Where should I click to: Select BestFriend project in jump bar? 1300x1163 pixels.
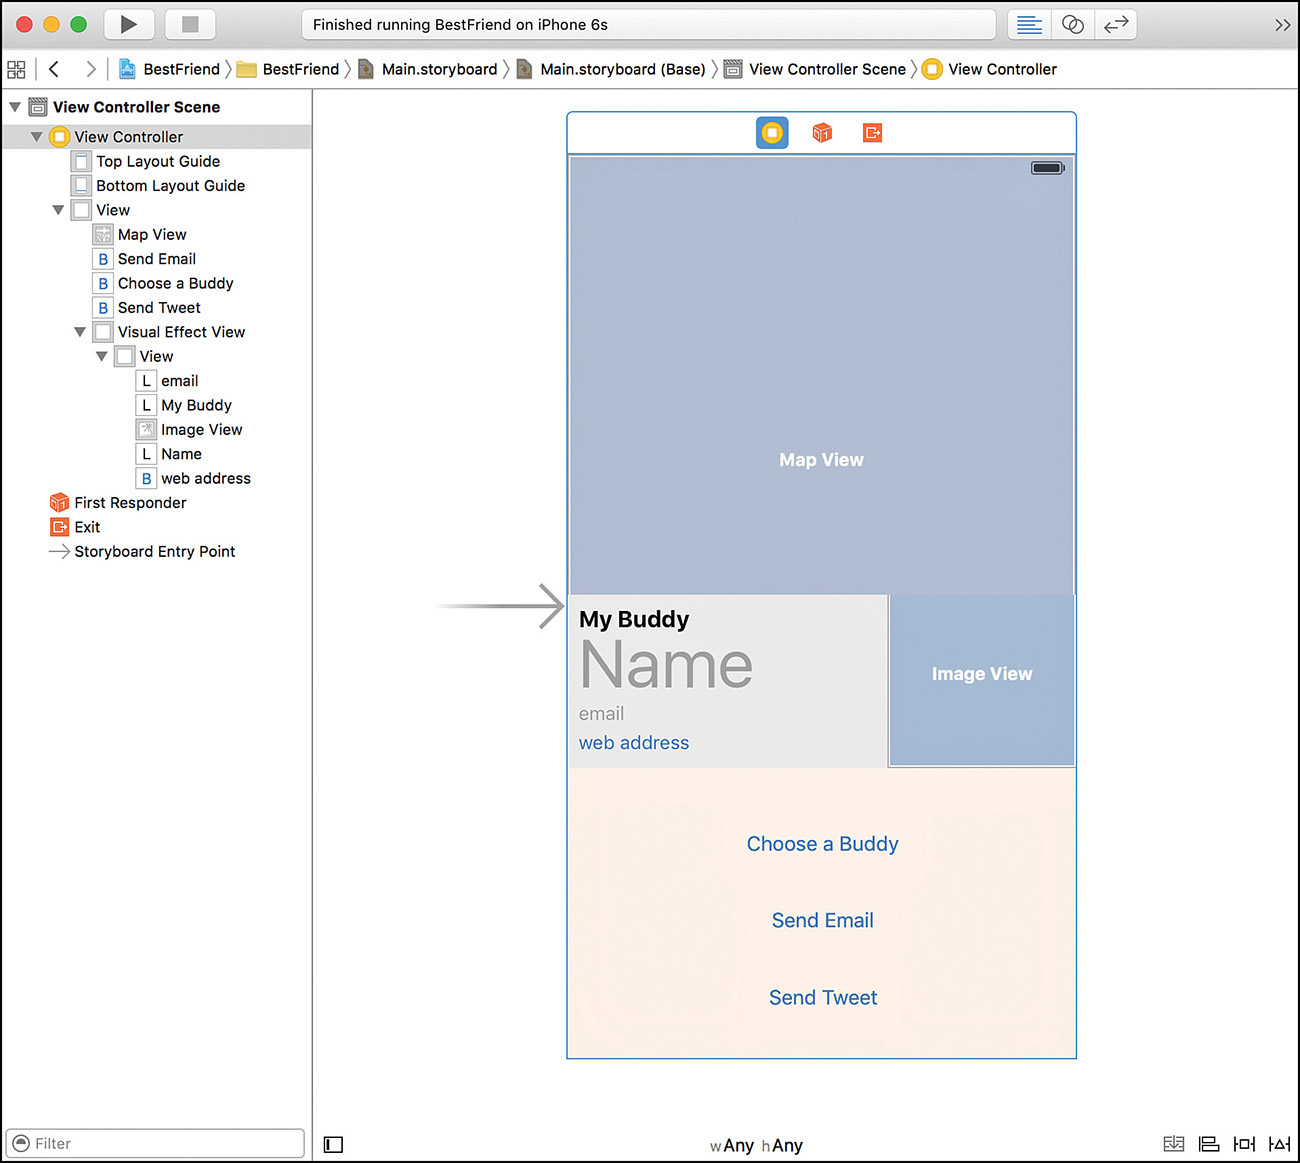[169, 69]
